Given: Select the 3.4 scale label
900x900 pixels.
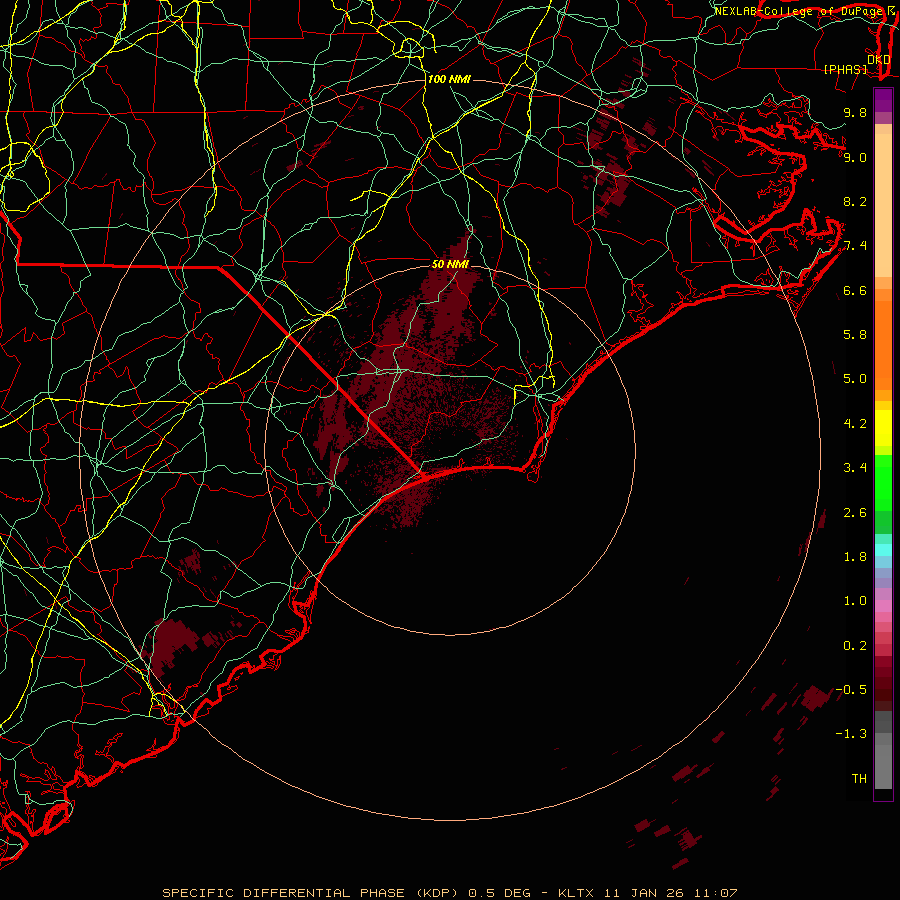Looking at the screenshot, I should (x=855, y=468).
